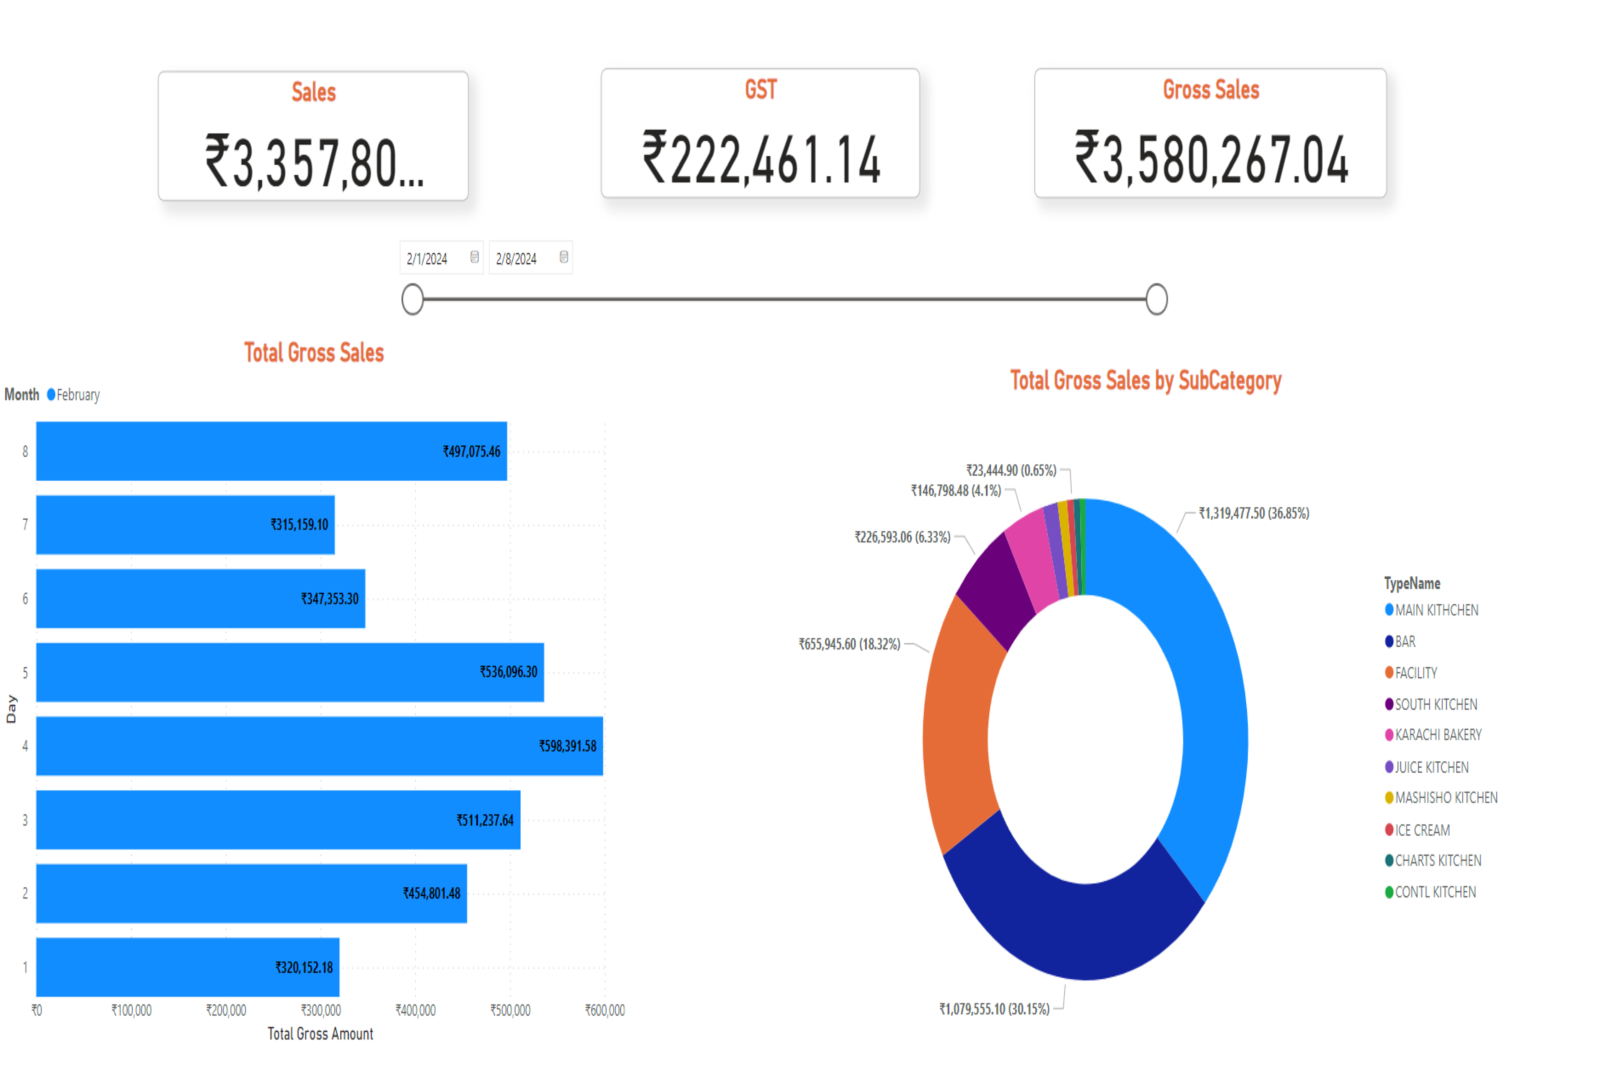Viewport: 1600px width, 1066px height.
Task: Click the ₹600,000 x-axis tick label
Action: click(x=605, y=1010)
